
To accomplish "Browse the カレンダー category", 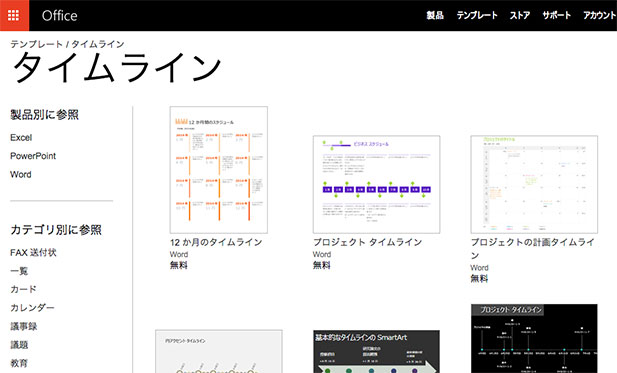I will coord(32,308).
